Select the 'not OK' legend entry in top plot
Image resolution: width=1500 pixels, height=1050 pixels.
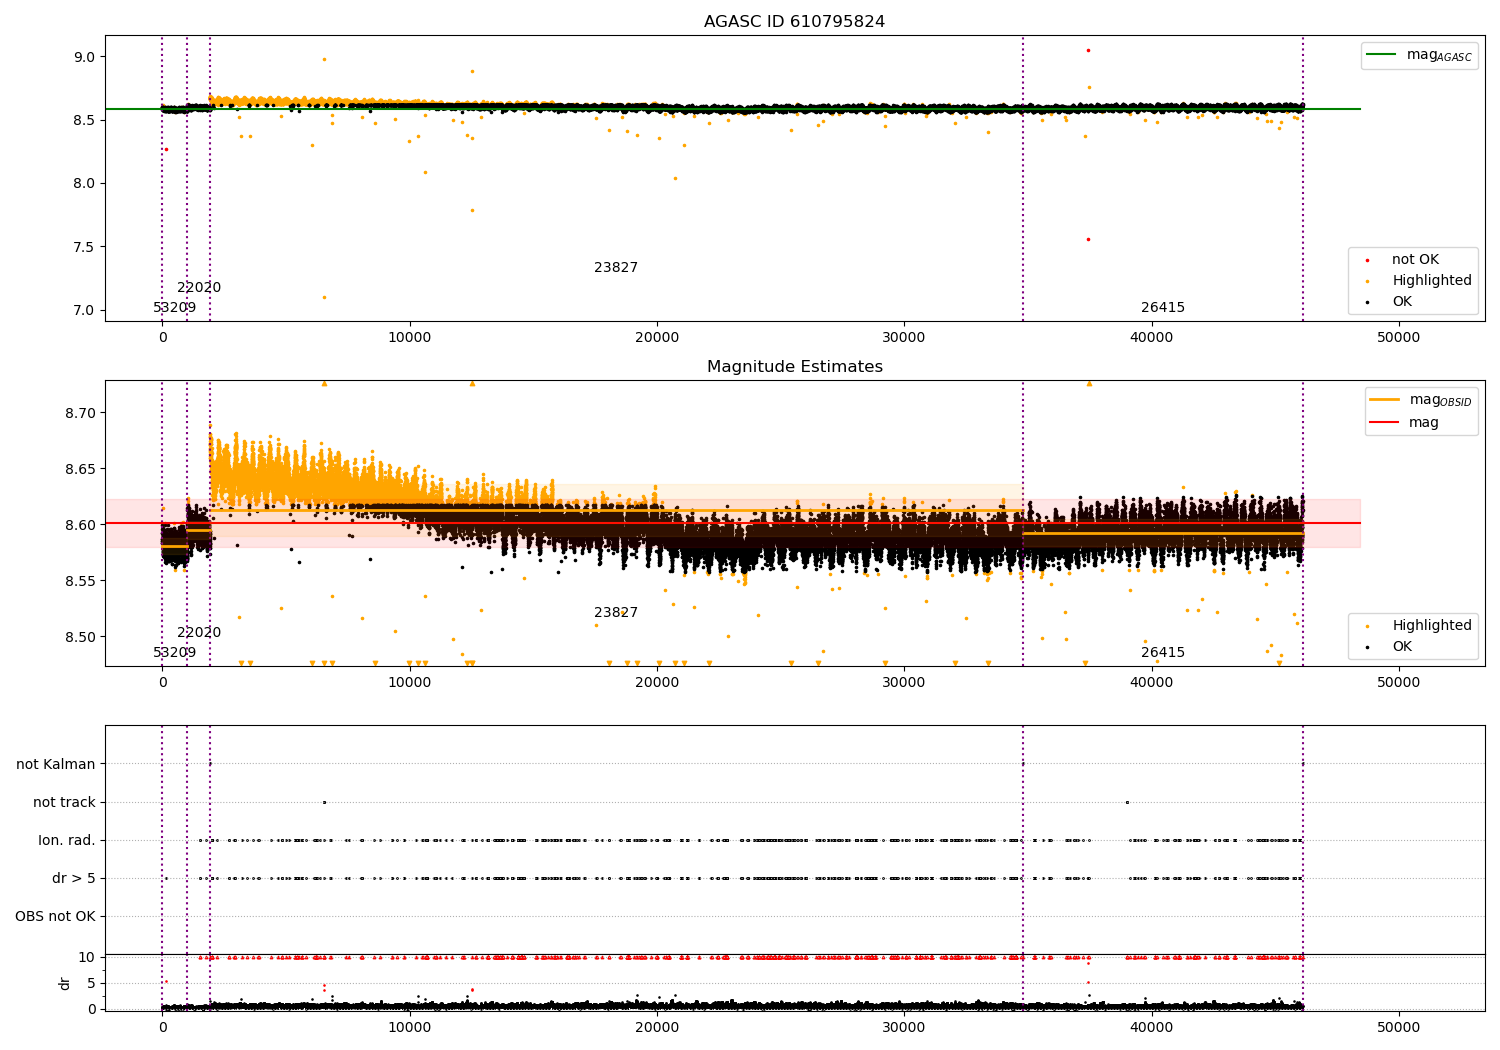click(1415, 260)
